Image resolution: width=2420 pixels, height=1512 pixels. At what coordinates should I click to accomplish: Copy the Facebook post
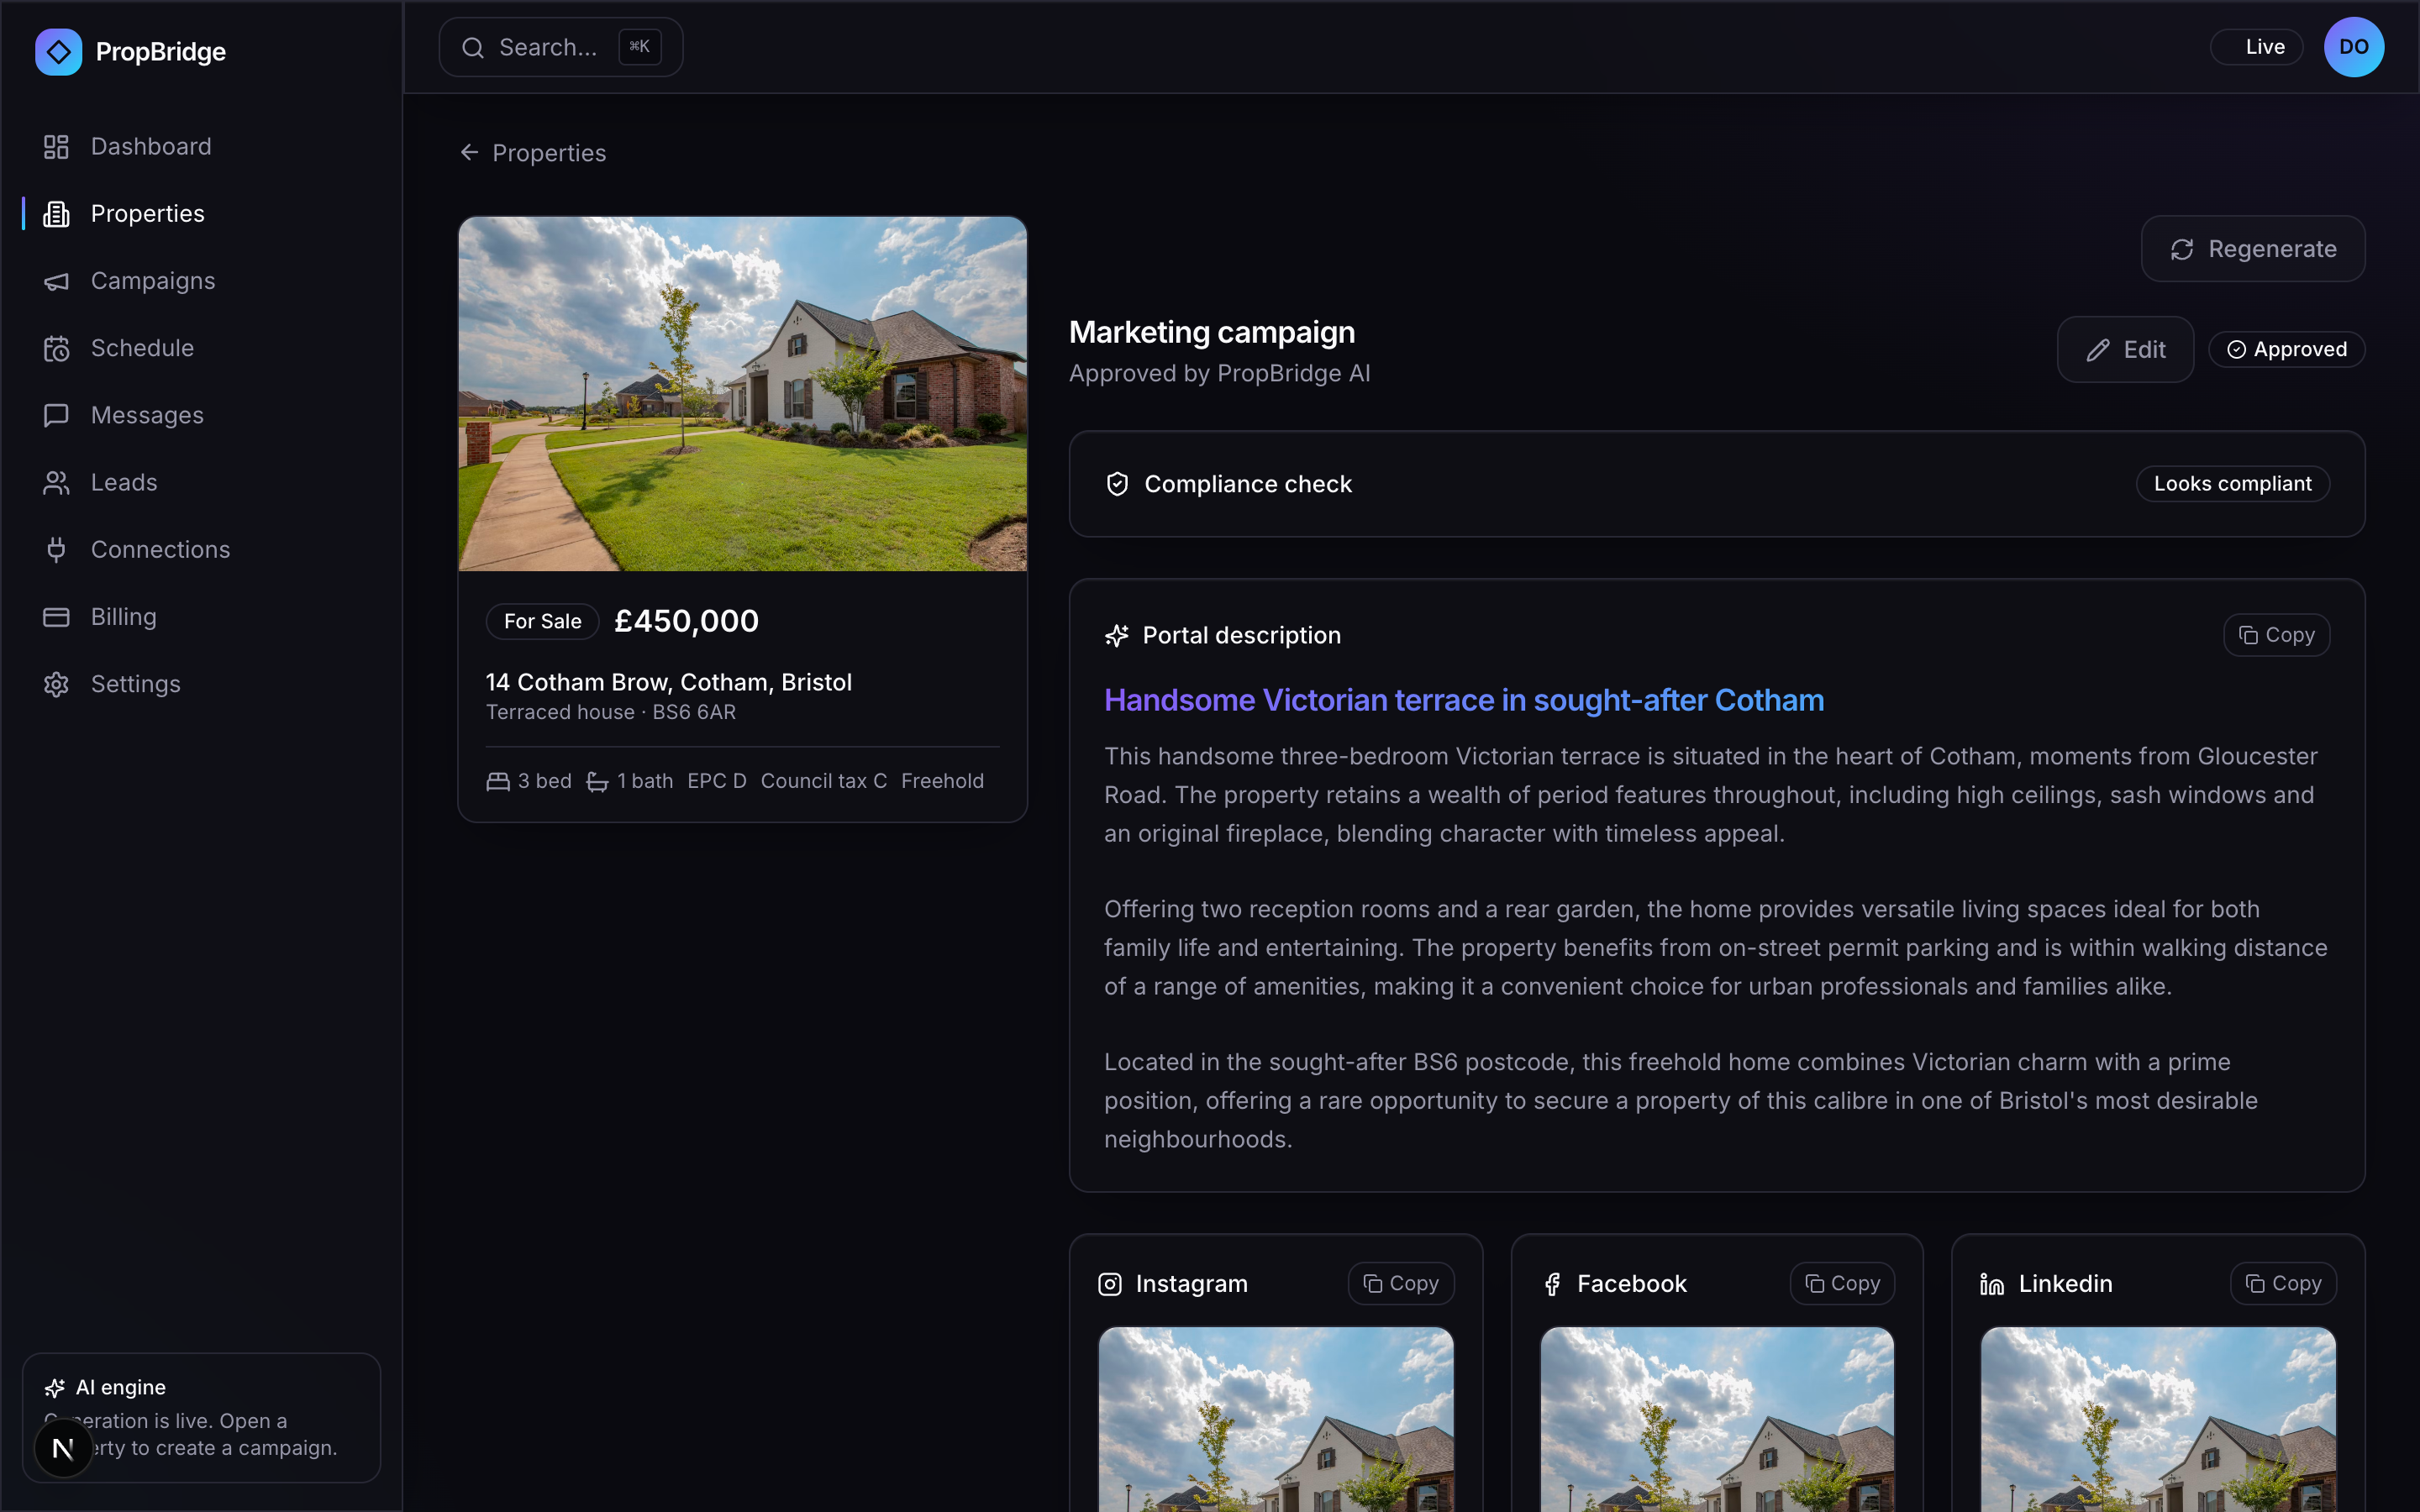(x=1842, y=1283)
